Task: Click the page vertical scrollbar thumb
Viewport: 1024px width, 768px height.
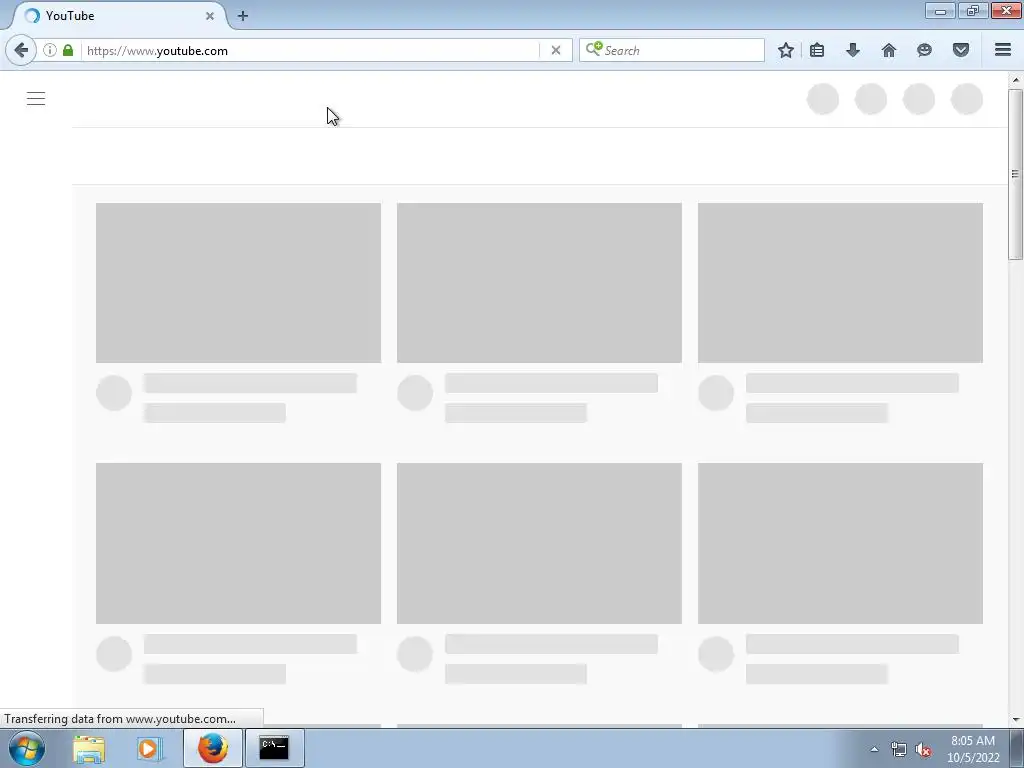Action: tap(1015, 175)
